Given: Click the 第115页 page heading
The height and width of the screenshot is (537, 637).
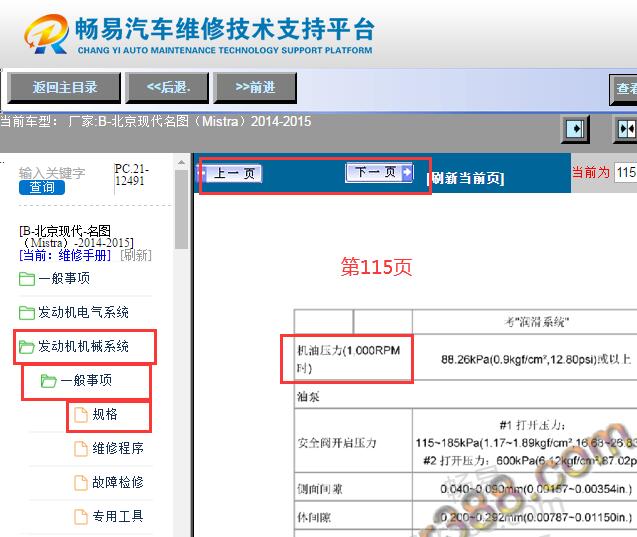Looking at the screenshot, I should 376,267.
